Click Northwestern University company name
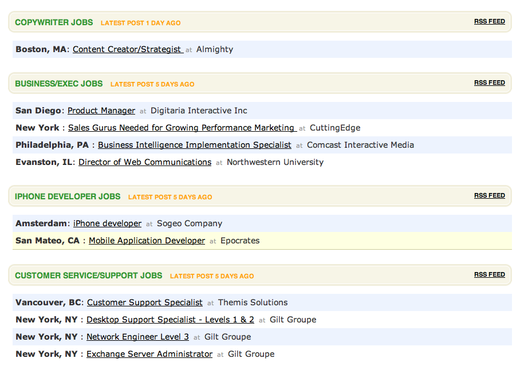The image size is (520, 370). coord(275,162)
